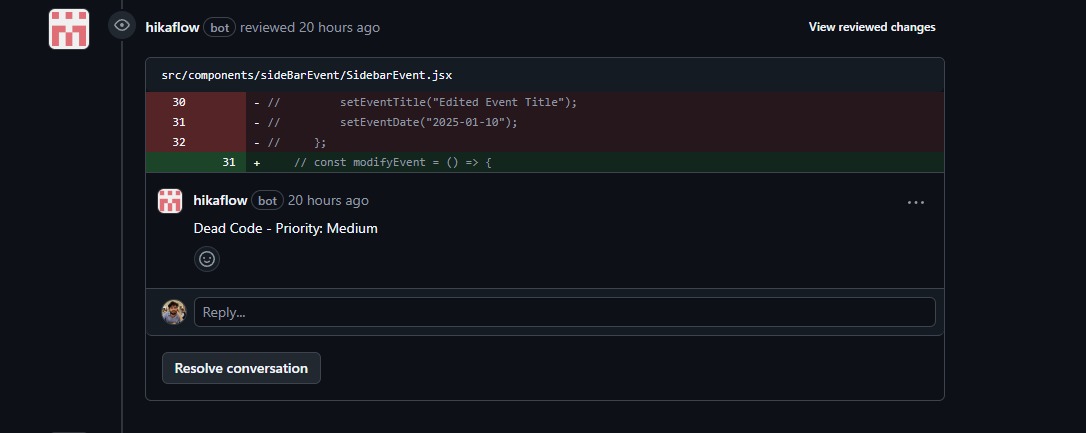Click the large hikaflow avatar at top-left
1086x433 pixels.
69,29
